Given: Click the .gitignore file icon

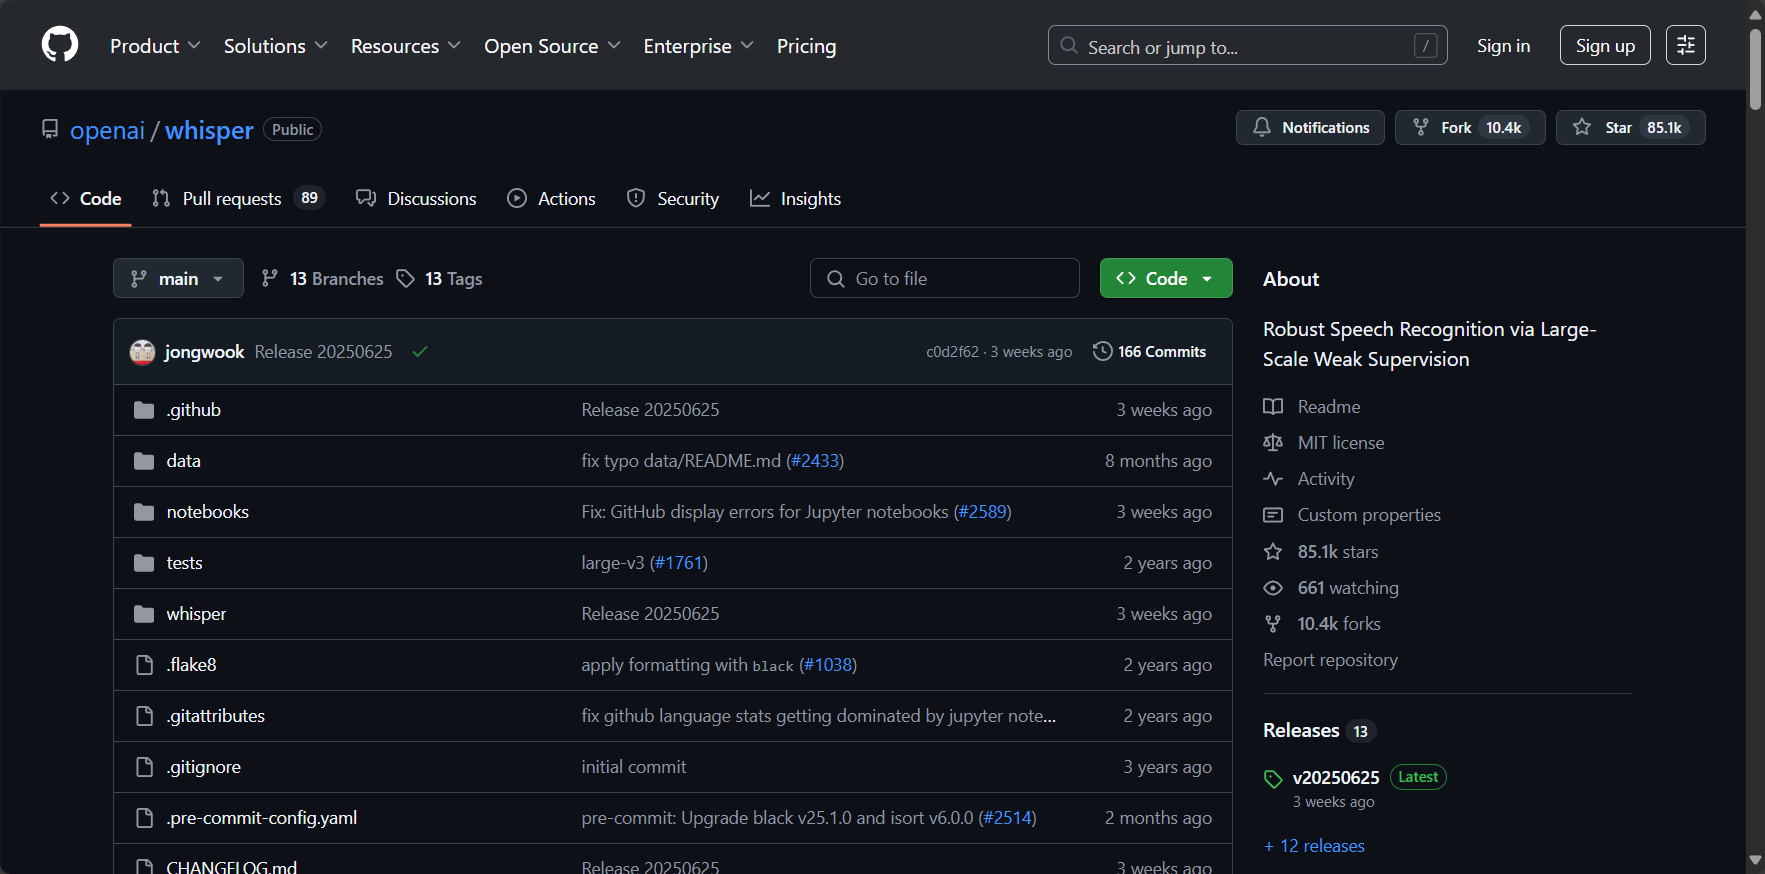Looking at the screenshot, I should [x=144, y=767].
